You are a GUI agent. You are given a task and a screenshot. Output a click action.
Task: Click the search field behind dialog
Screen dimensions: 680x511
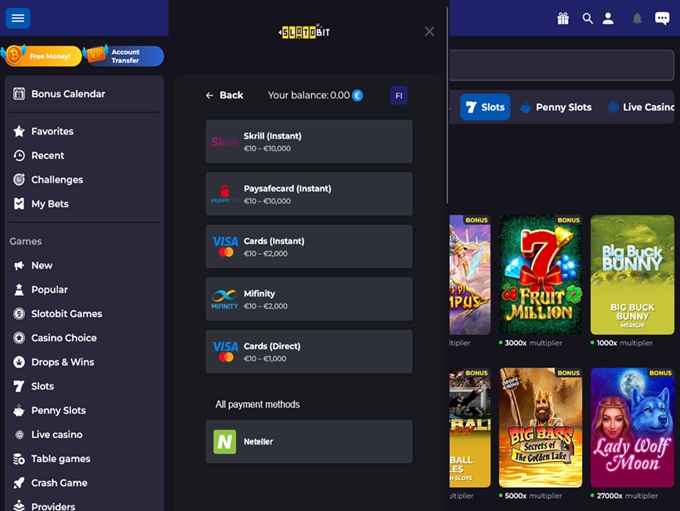562,65
